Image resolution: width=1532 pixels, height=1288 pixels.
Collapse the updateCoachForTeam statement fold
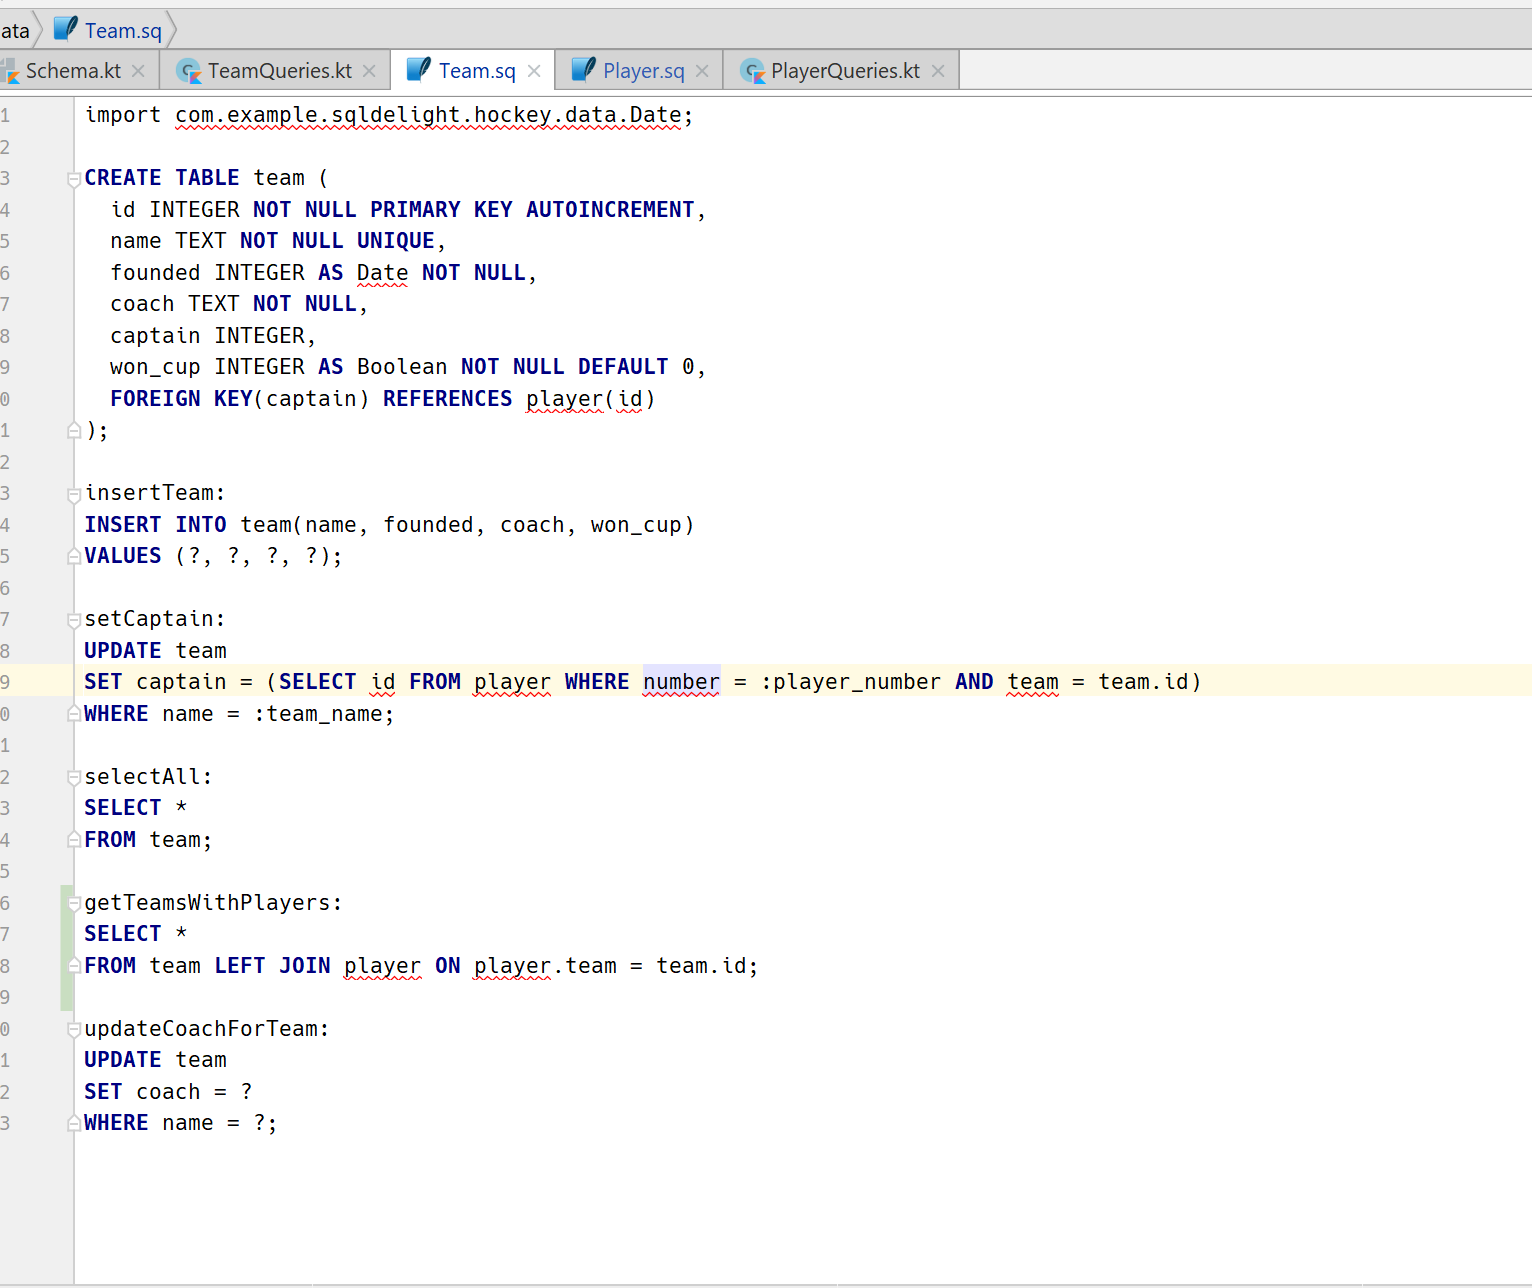73,1028
